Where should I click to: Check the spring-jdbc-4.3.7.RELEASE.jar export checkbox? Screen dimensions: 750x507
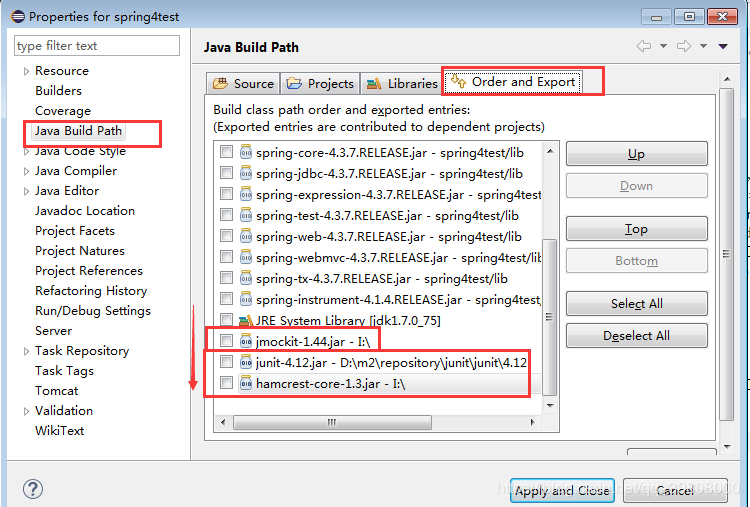[226, 173]
